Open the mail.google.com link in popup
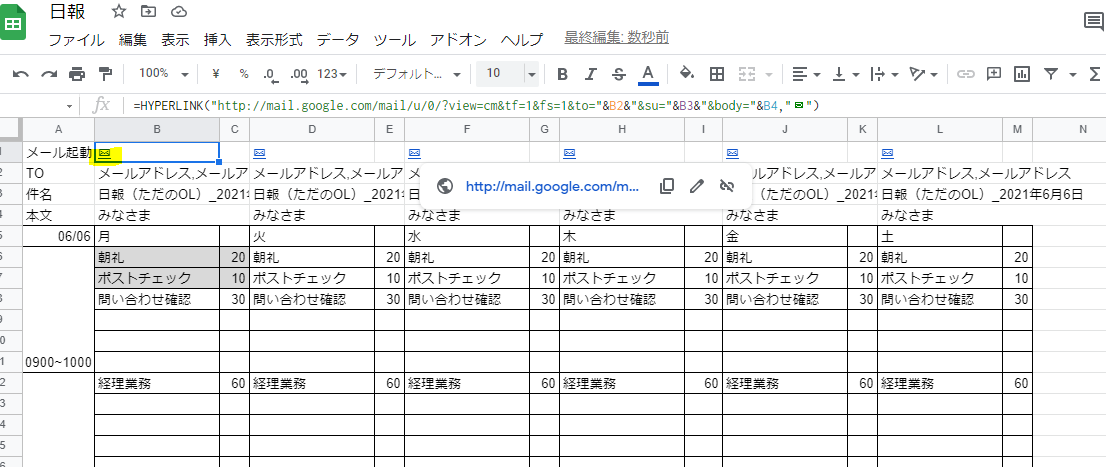The width and height of the screenshot is (1106, 467). pyautogui.click(x=552, y=186)
